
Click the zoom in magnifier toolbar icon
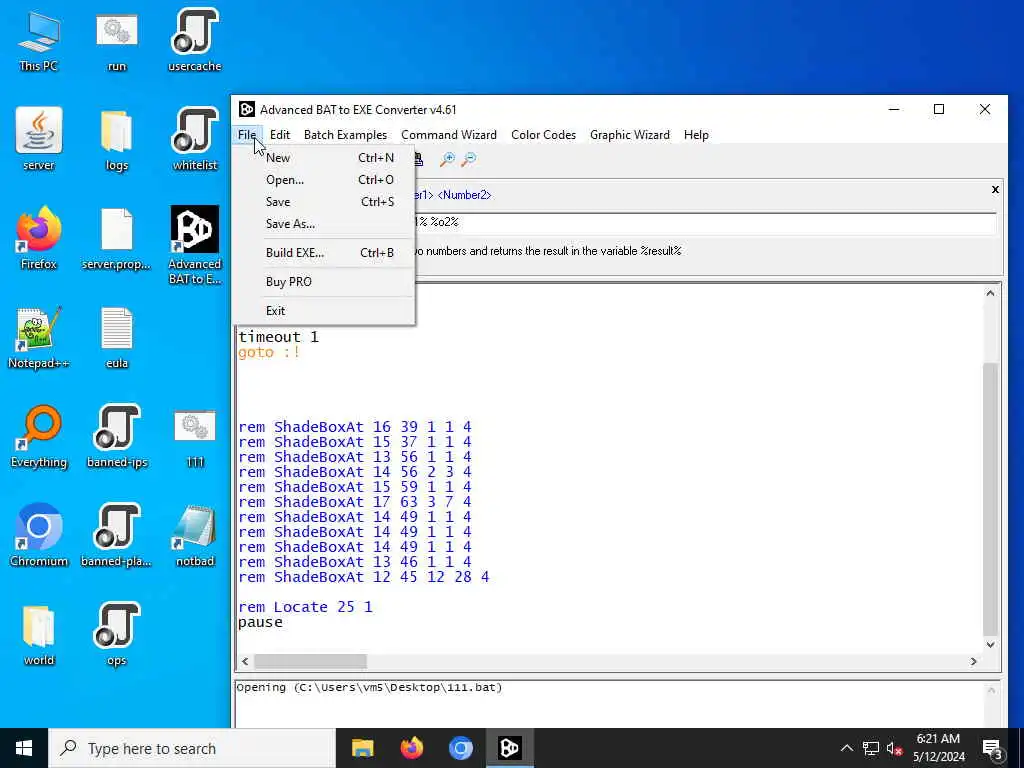tap(447, 159)
